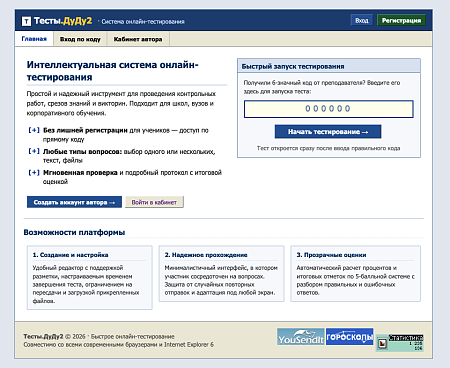
Task: Click the 6-digit code input field
Action: tap(329, 109)
